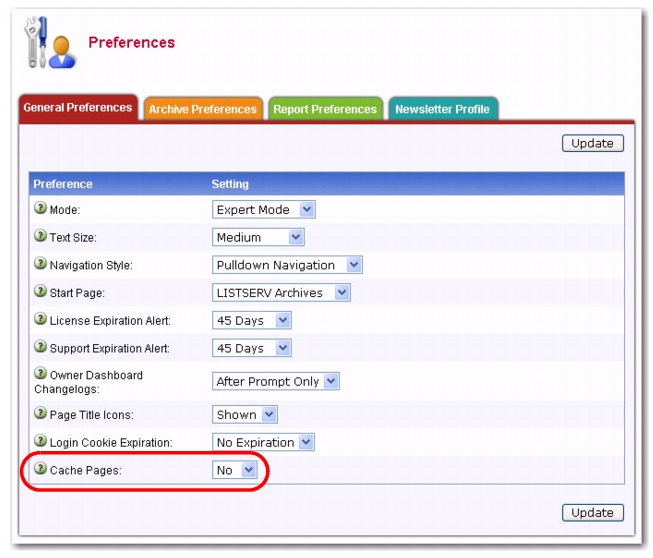Open Support Expiration Alert help icon
Image resolution: width=653 pixels, height=558 pixels.
coord(40,348)
